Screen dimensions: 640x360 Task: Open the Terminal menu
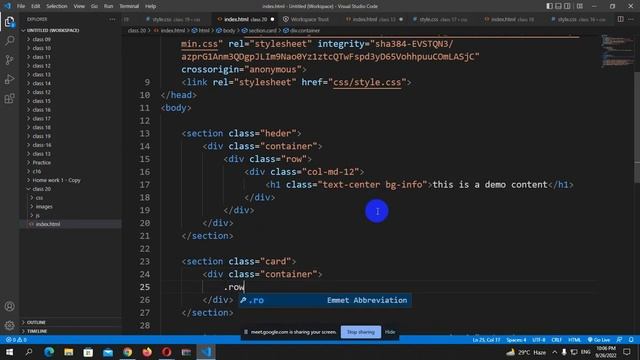pyautogui.click(x=129, y=6)
